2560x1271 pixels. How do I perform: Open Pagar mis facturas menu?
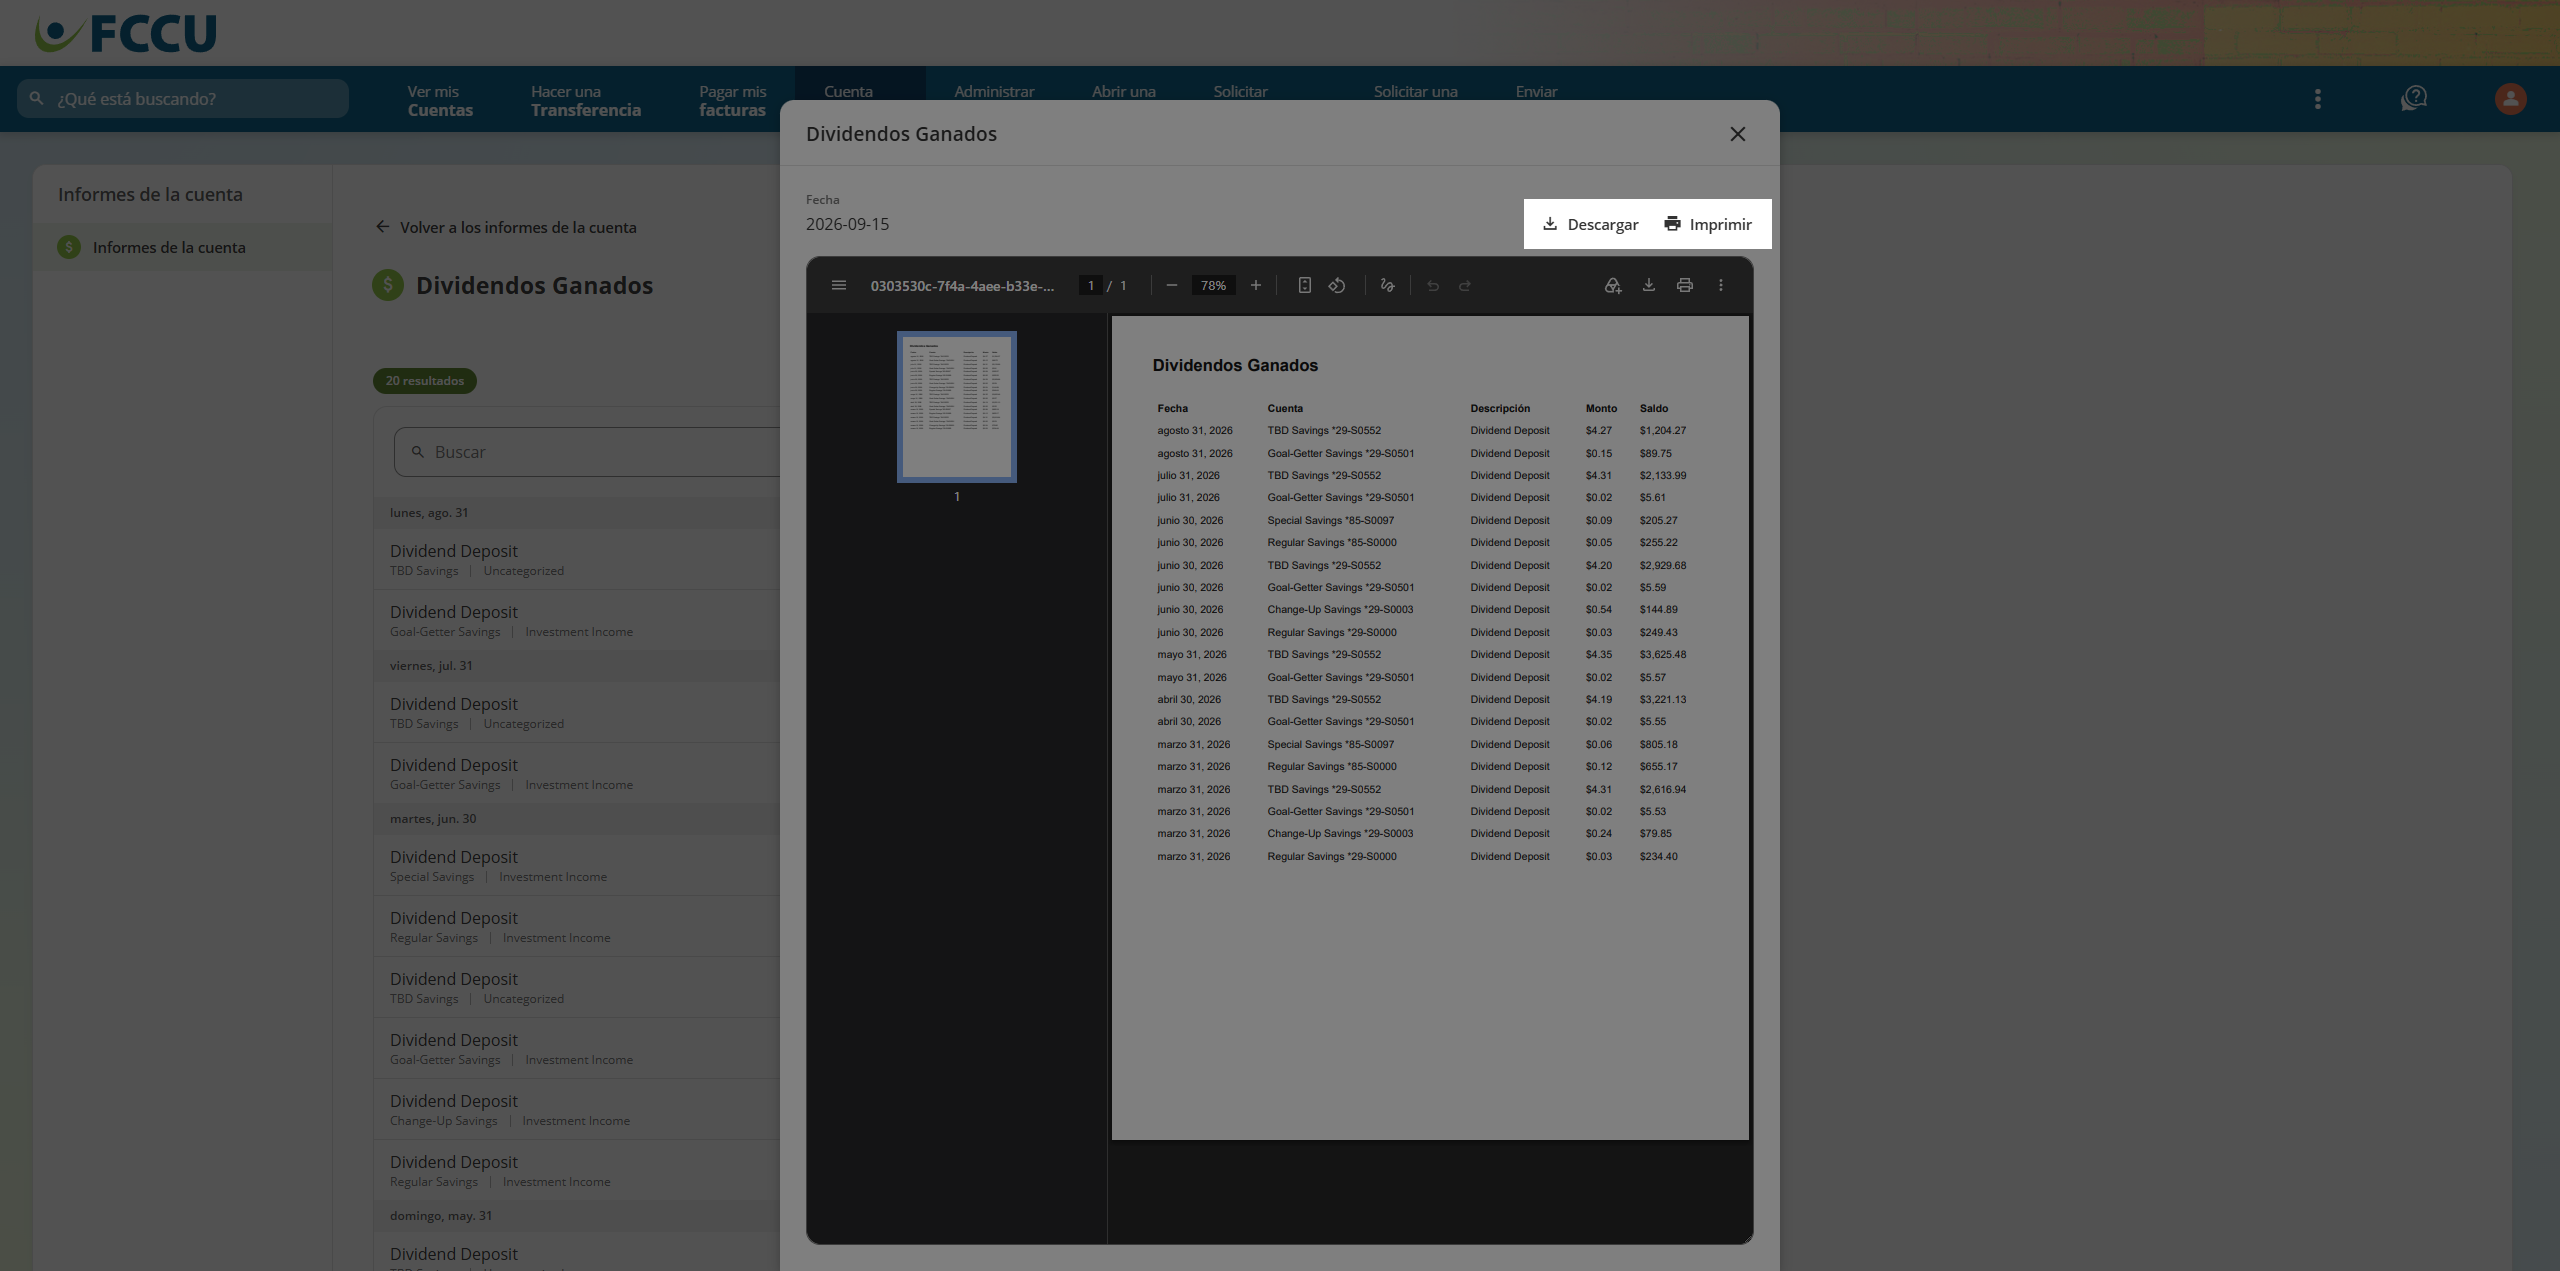tap(733, 100)
